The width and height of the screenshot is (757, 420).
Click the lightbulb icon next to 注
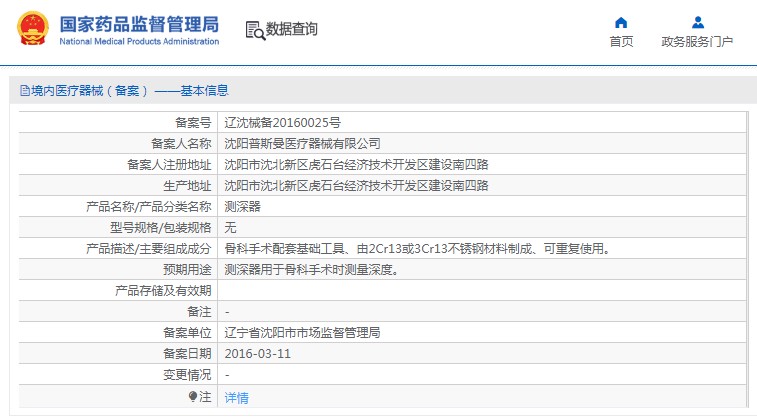(193, 397)
